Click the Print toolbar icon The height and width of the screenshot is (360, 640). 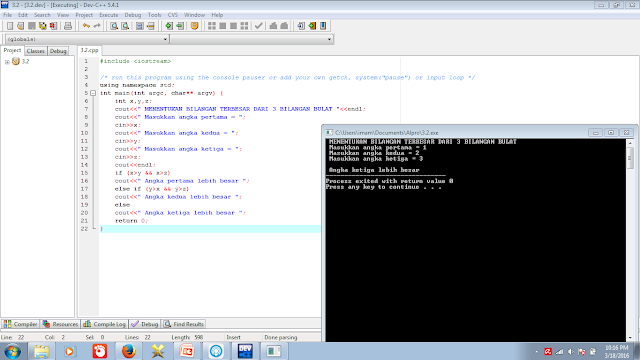click(x=68, y=26)
